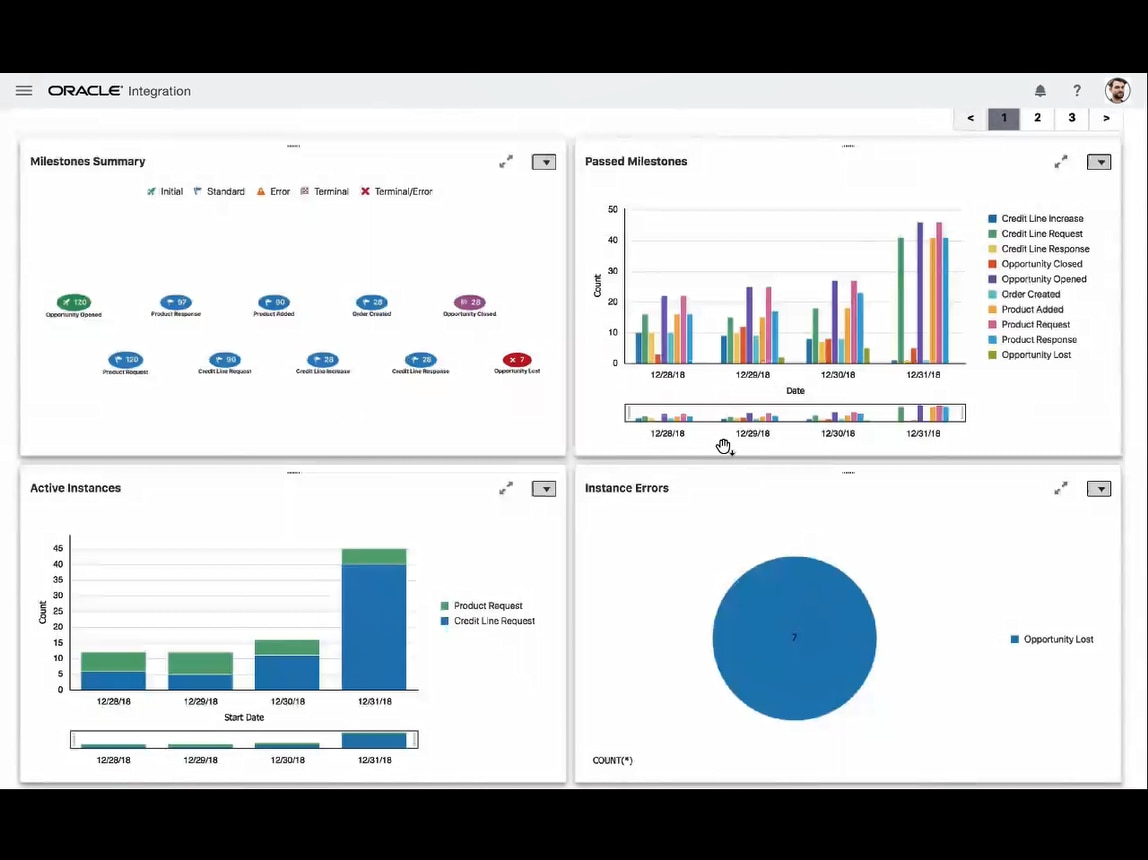Screen dimensions: 1148x860
Task: Click the notifications bell icon
Action: point(1040,91)
